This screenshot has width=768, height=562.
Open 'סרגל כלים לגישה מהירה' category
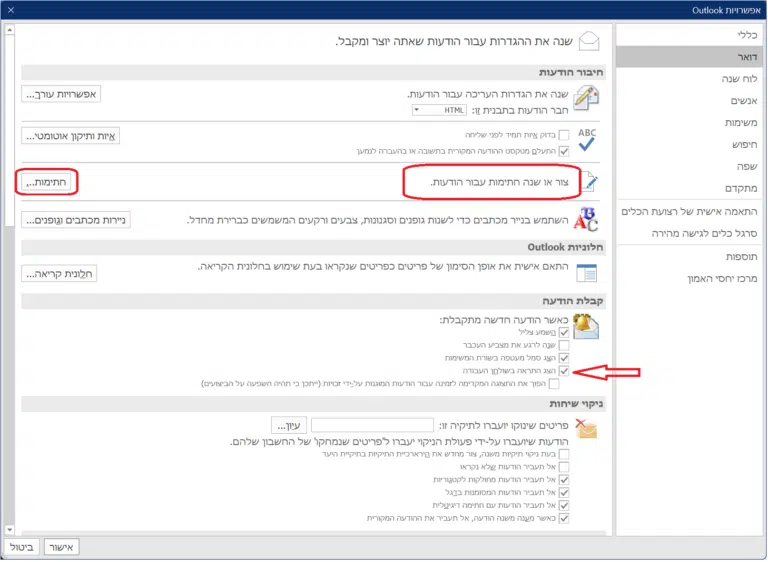pos(689,234)
